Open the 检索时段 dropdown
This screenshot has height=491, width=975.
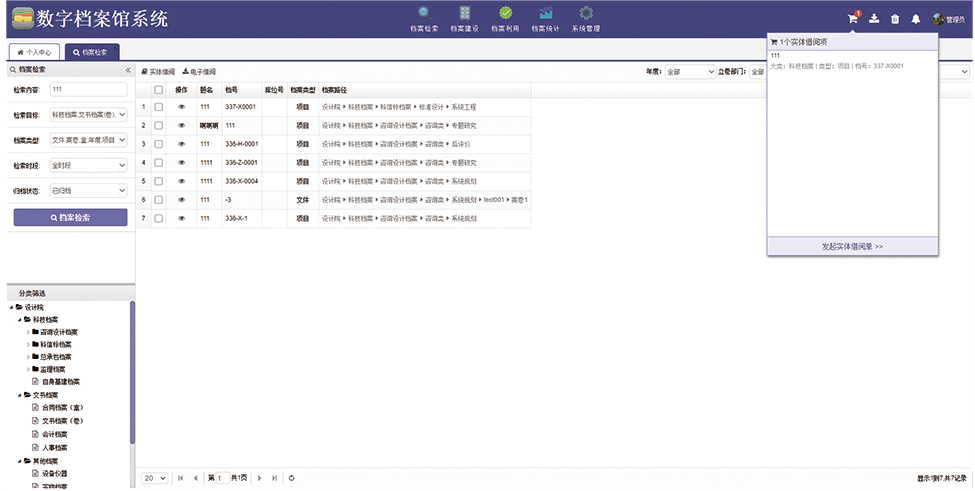pyautogui.click(x=89, y=165)
